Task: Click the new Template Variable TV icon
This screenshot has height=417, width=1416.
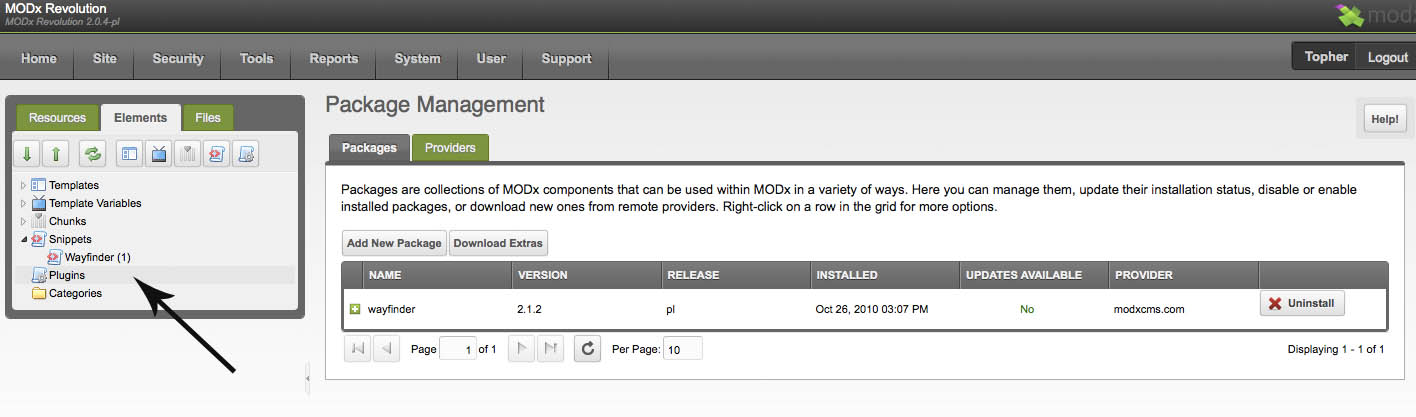Action: (159, 154)
